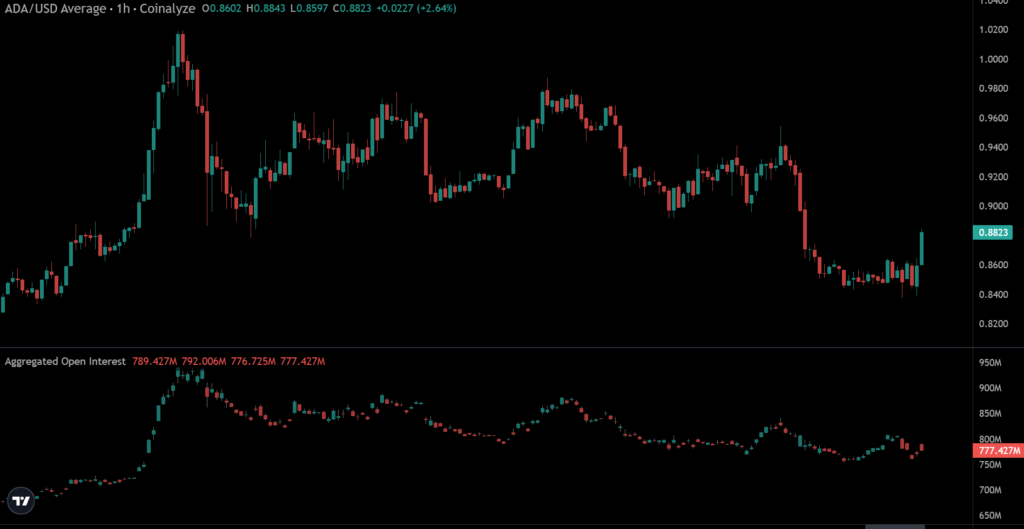
Task: Click the green 0.8823 current price tag
Action: [x=993, y=232]
